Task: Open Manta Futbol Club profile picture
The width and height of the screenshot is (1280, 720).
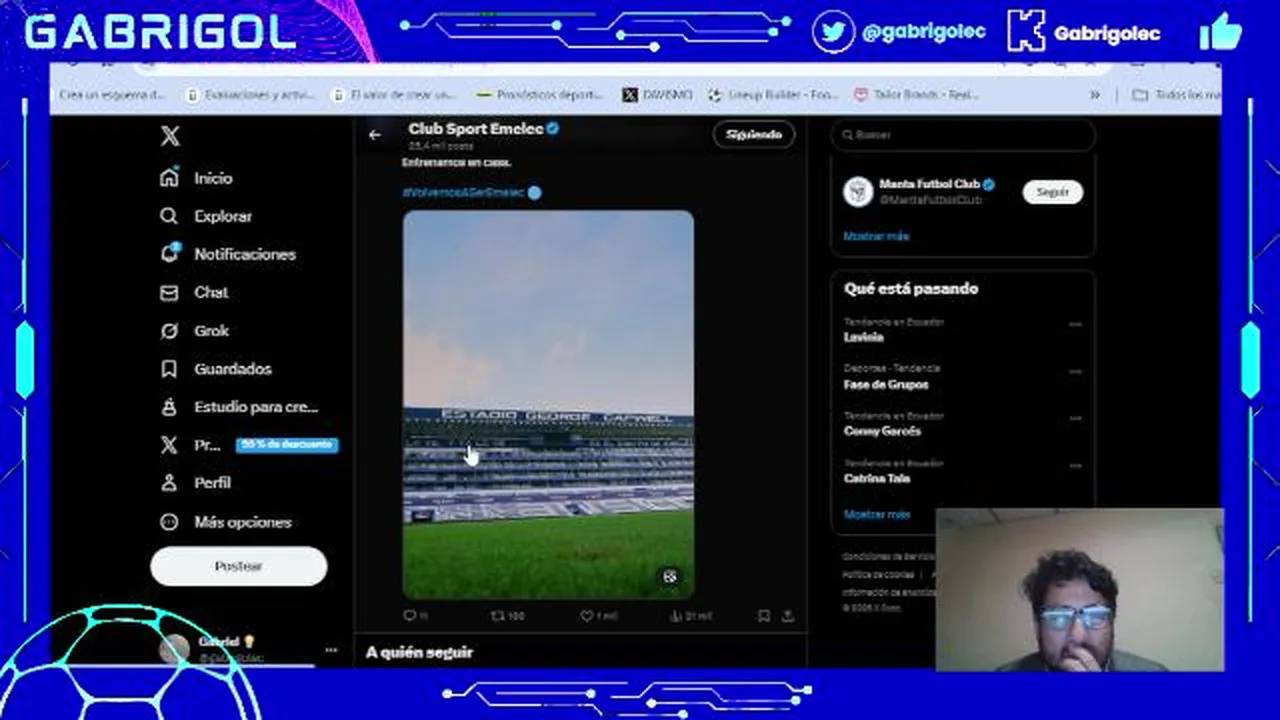Action: (x=858, y=192)
